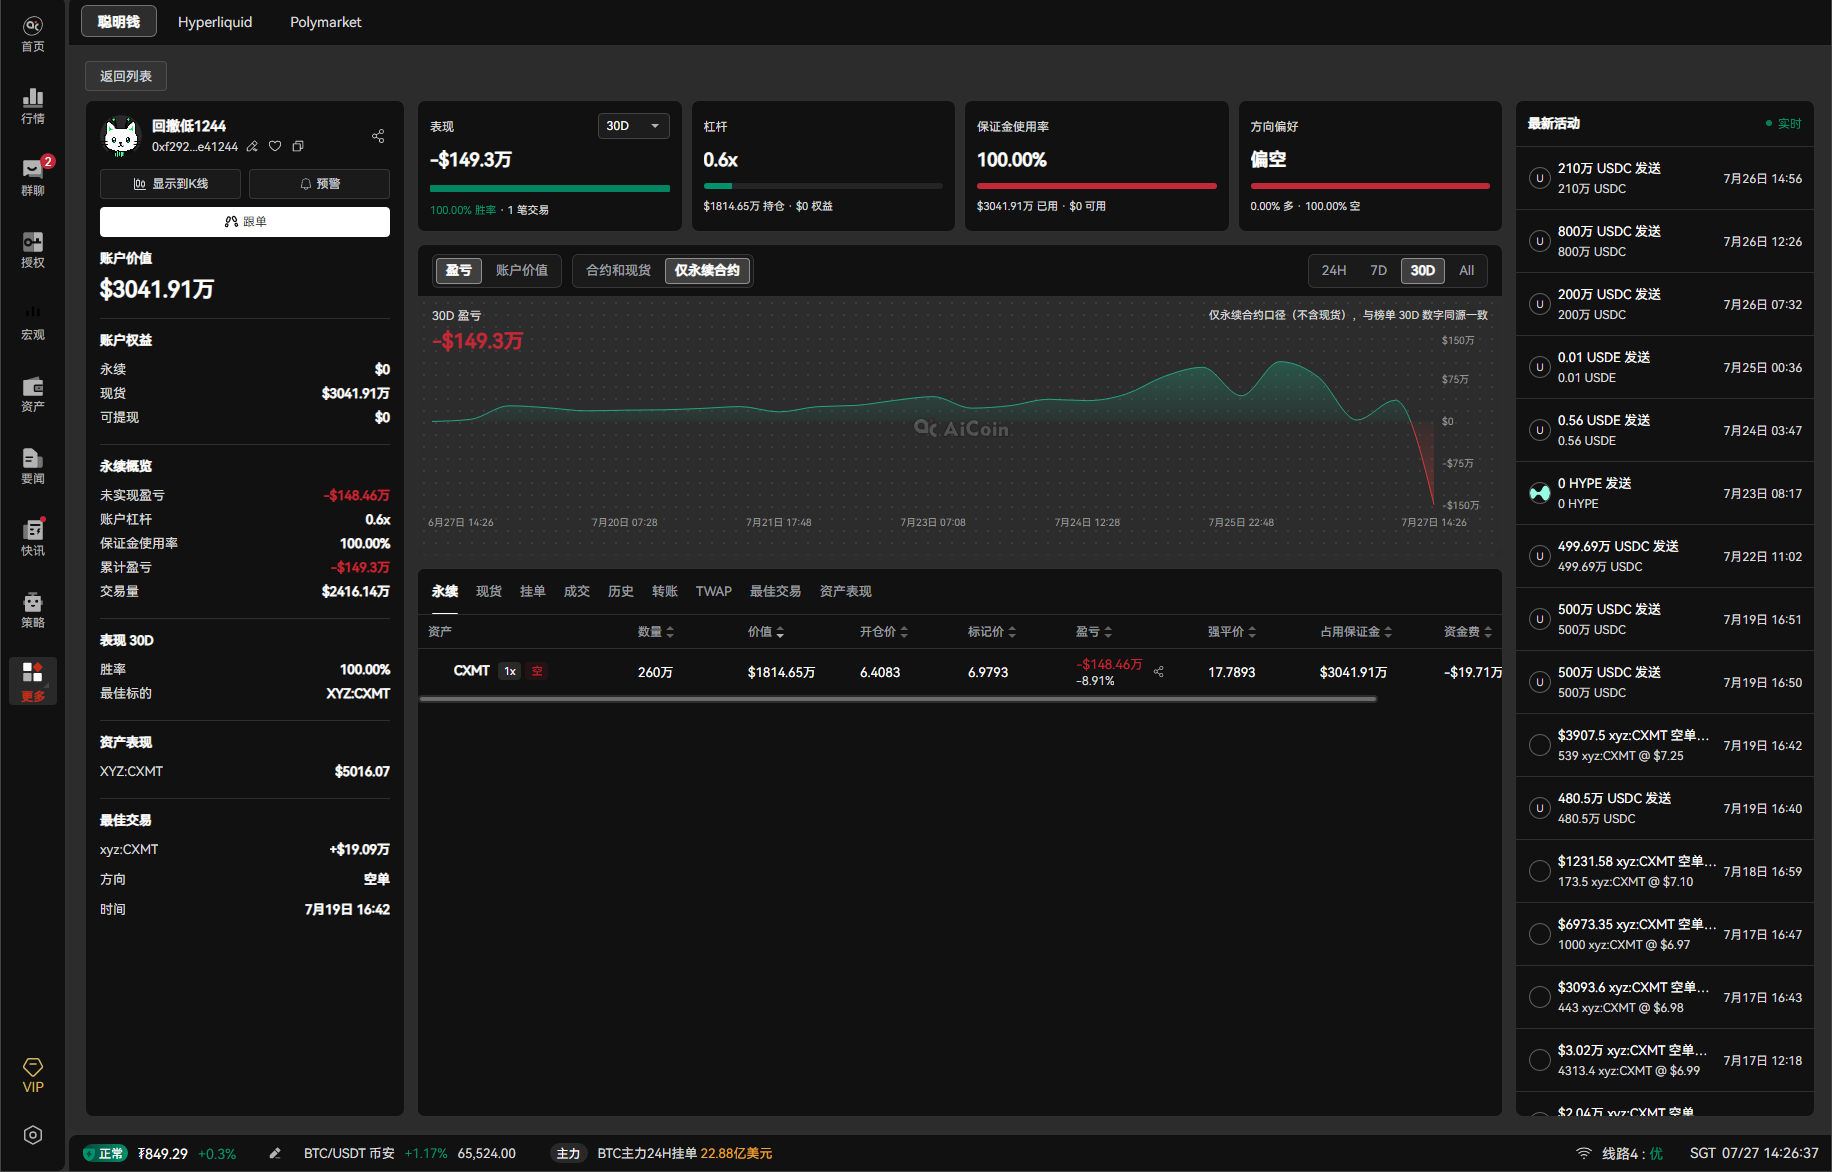Share the CXMT position PnL
The image size is (1832, 1172).
click(x=1159, y=671)
